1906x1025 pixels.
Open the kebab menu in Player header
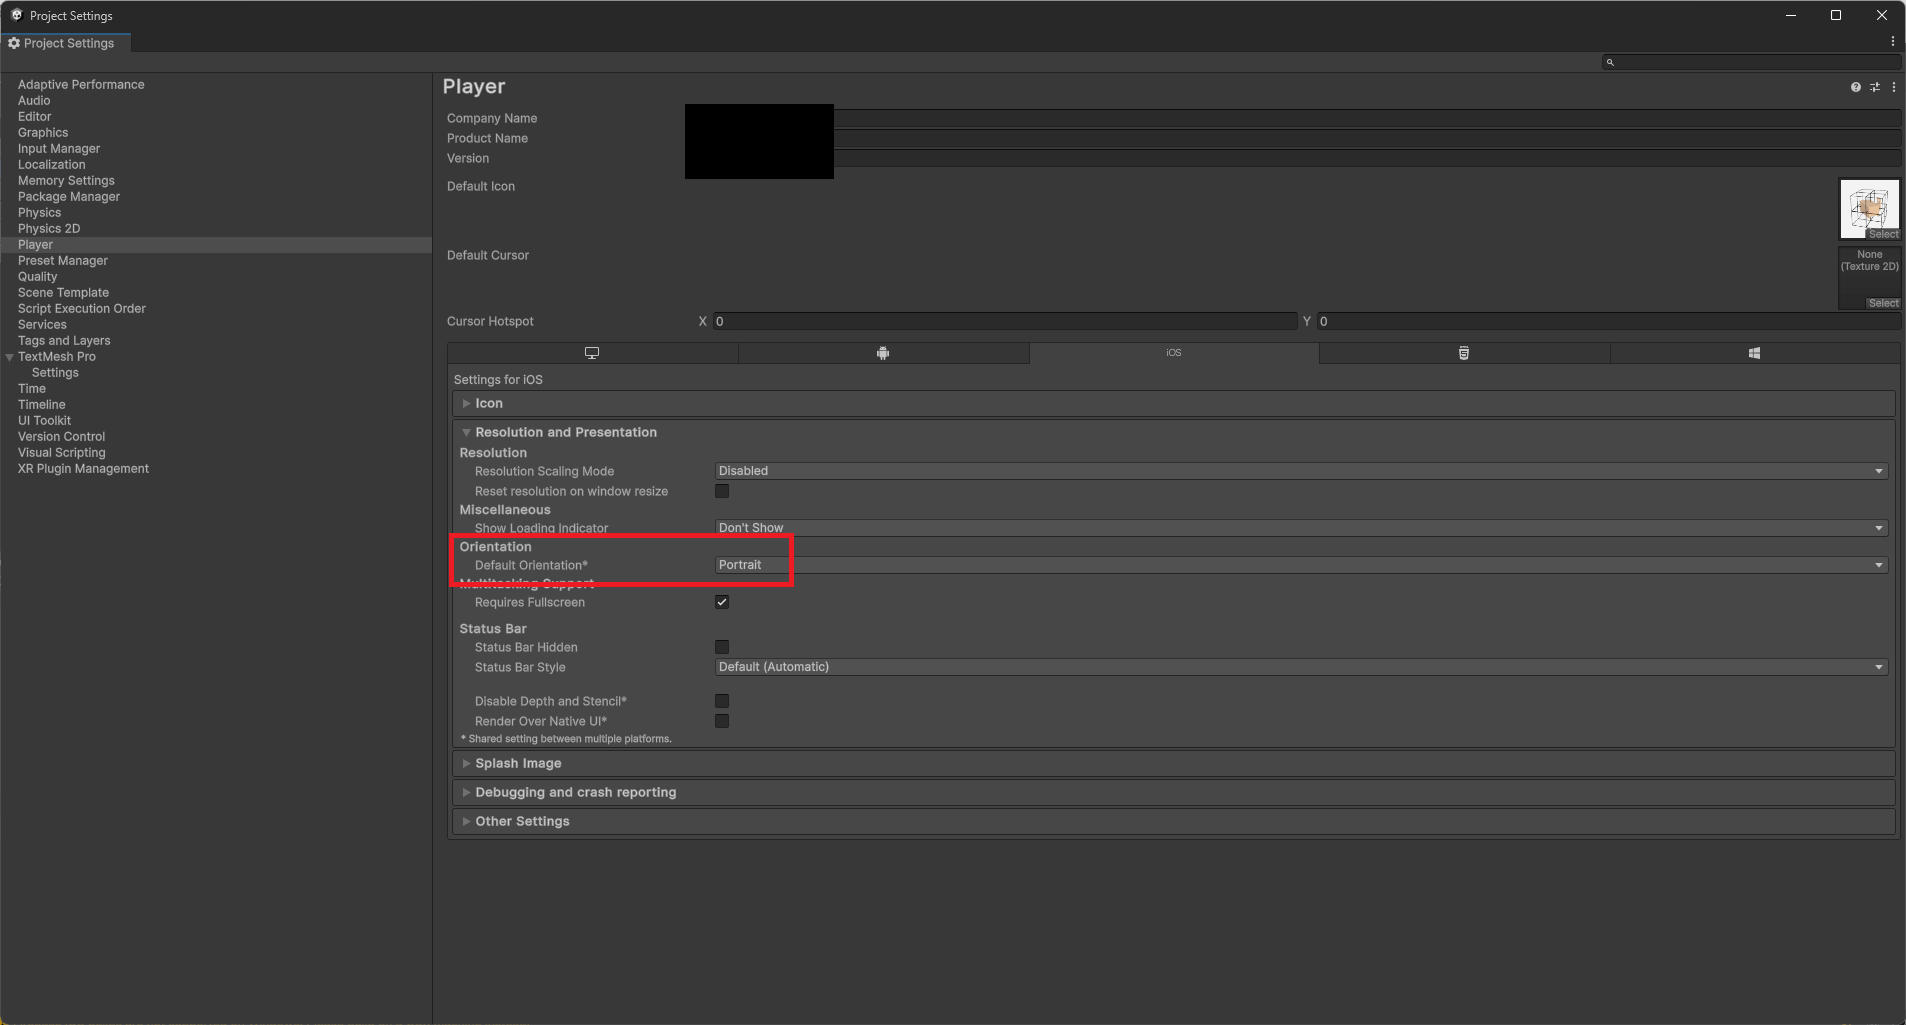click(x=1895, y=87)
